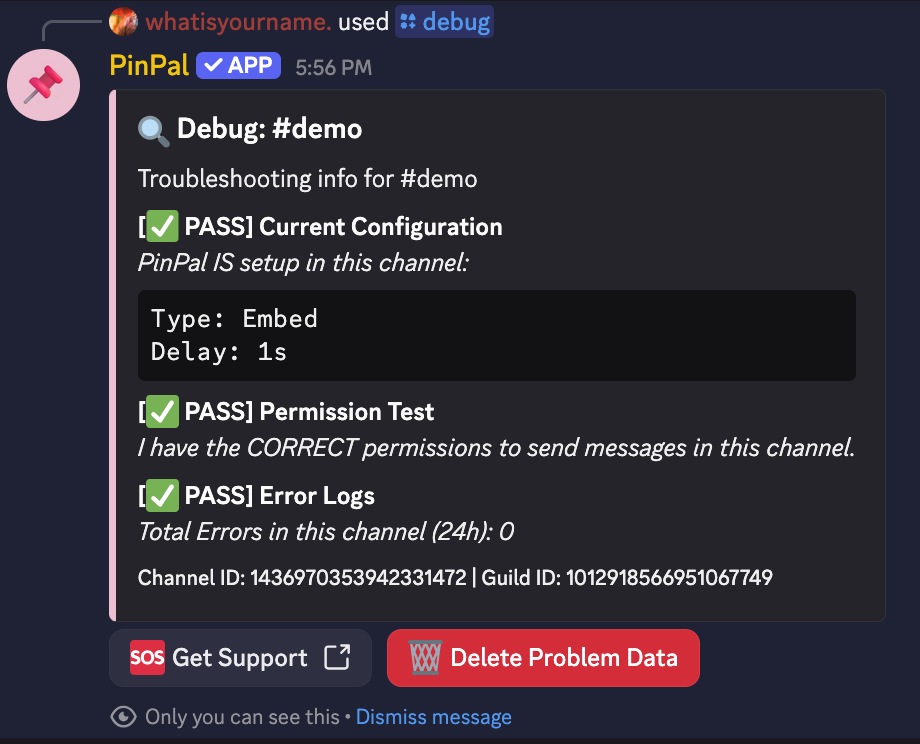Open the debug slash command pill
The height and width of the screenshot is (744, 920).
click(444, 21)
